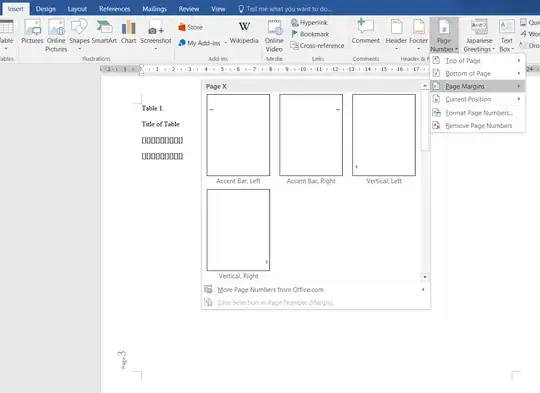Choose the Vertical, Left page number style
This screenshot has height=393, width=540.
384,139
